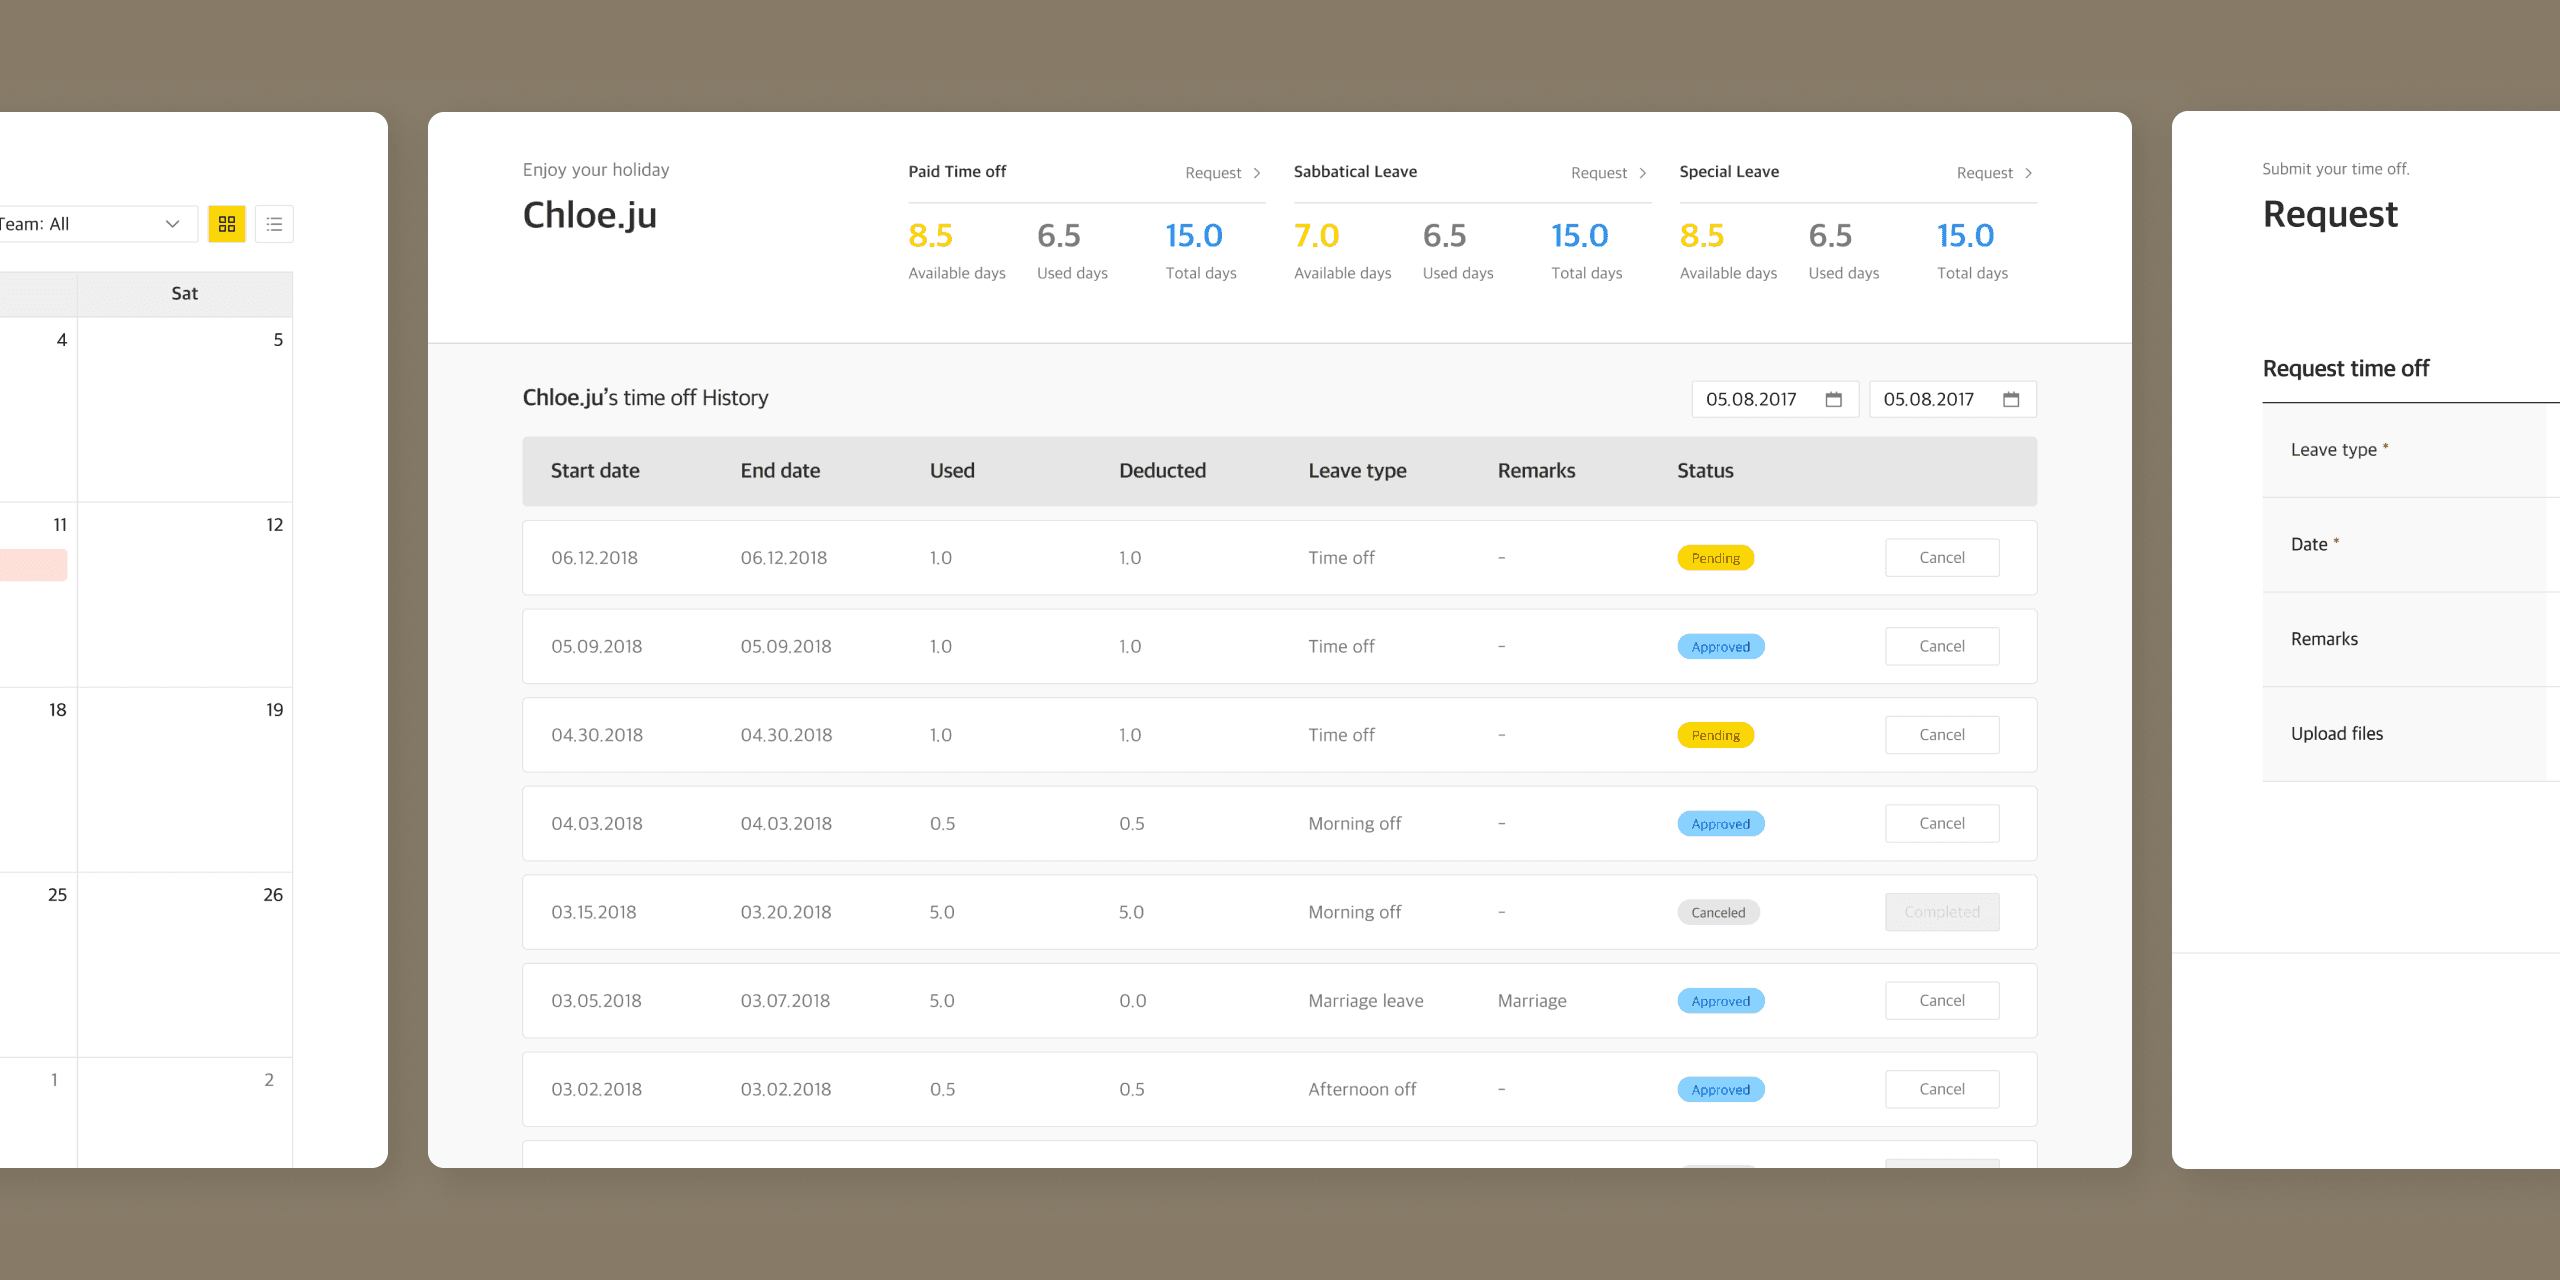The height and width of the screenshot is (1280, 2560).
Task: Switch to grid calendar view icon
Action: tap(227, 224)
